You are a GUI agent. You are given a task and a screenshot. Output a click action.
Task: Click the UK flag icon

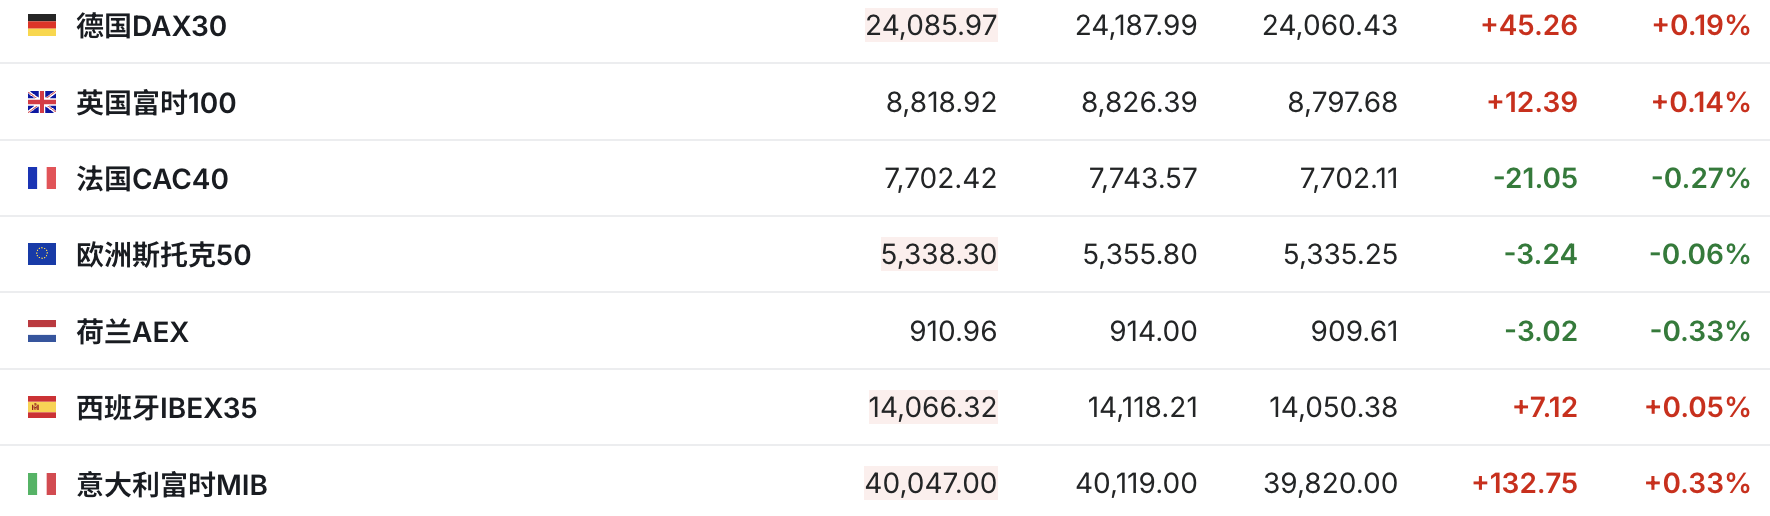click(x=42, y=102)
